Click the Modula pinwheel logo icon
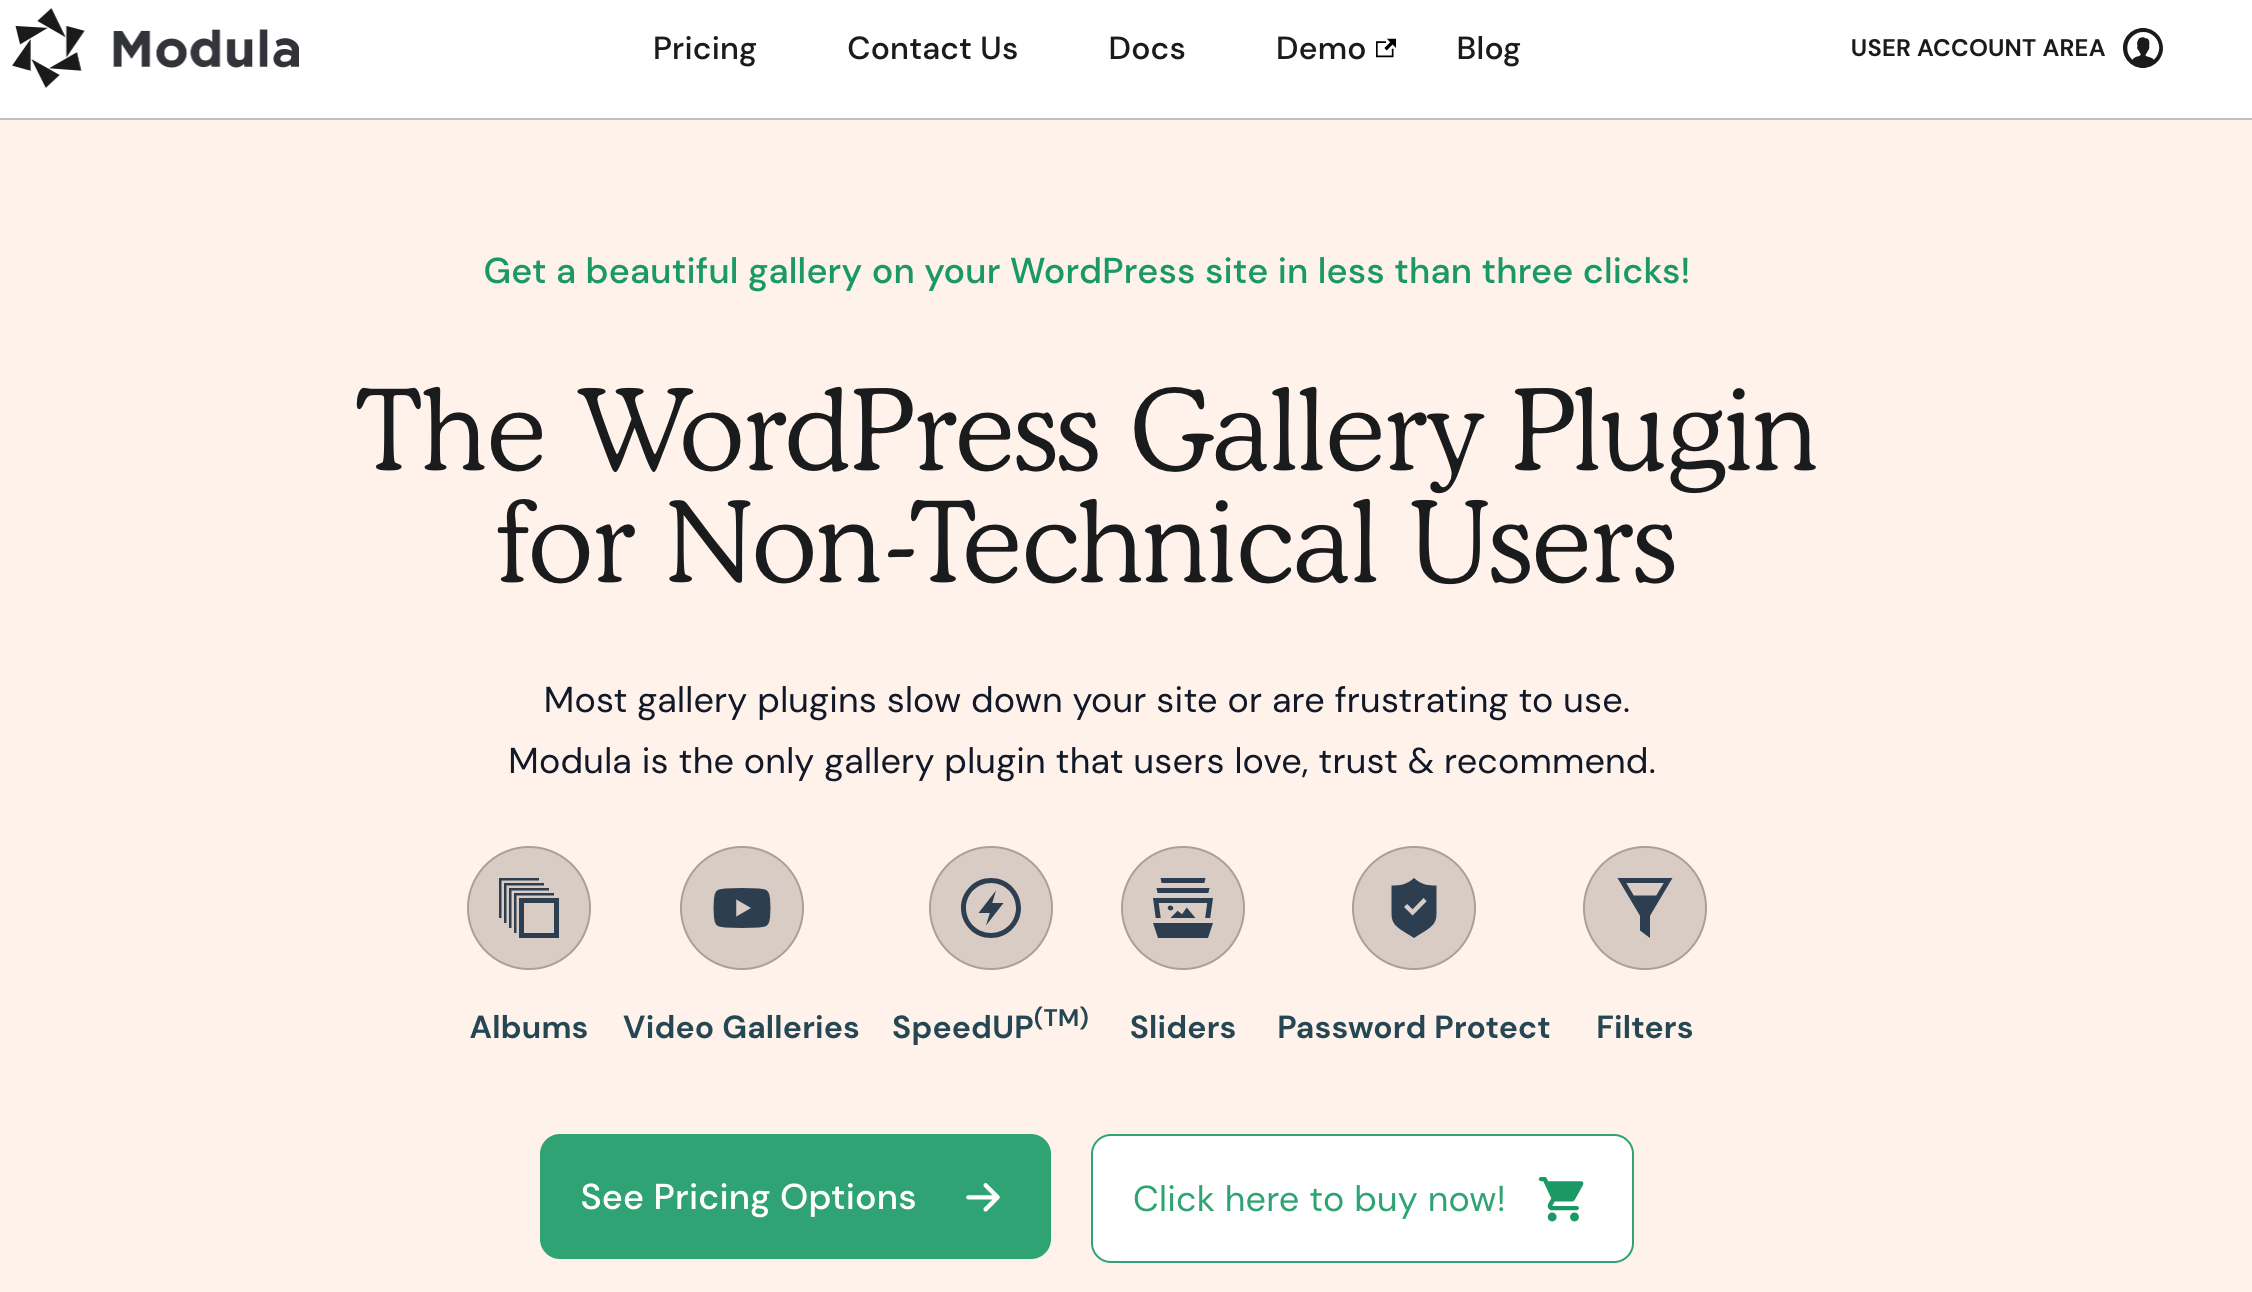This screenshot has height=1292, width=2252. pos(49,48)
